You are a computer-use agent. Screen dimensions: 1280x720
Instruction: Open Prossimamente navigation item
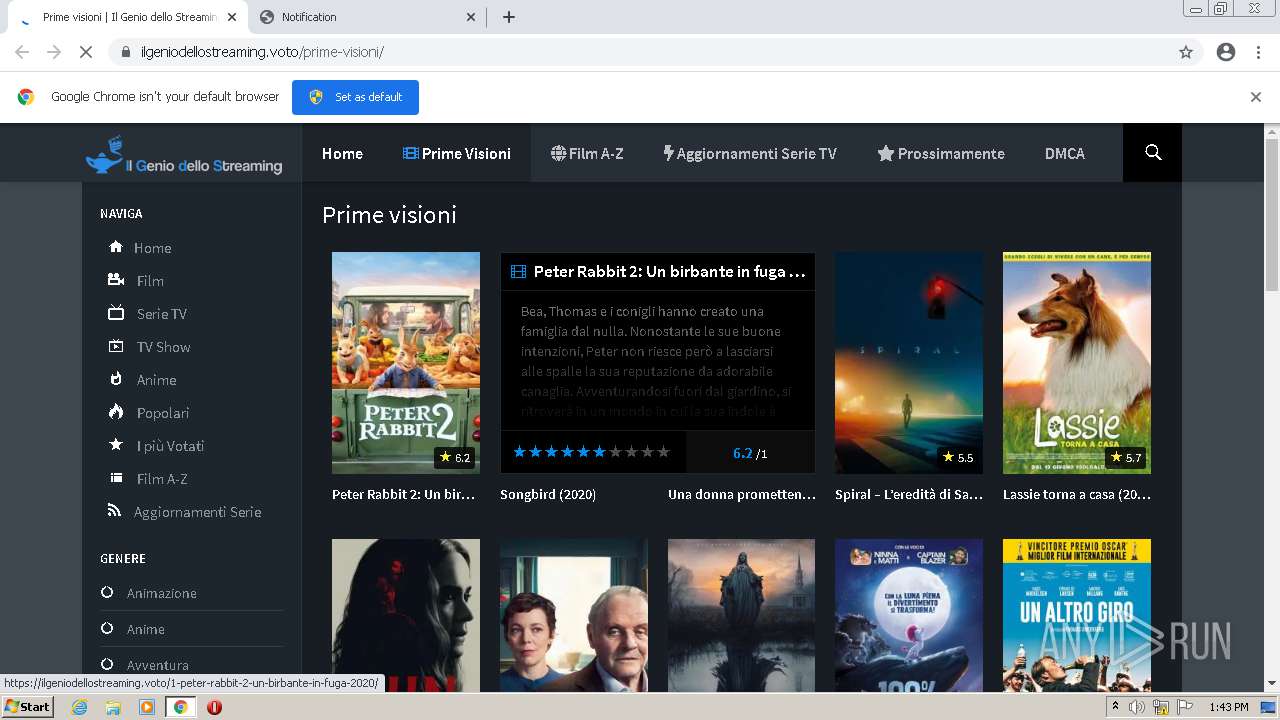pos(941,153)
